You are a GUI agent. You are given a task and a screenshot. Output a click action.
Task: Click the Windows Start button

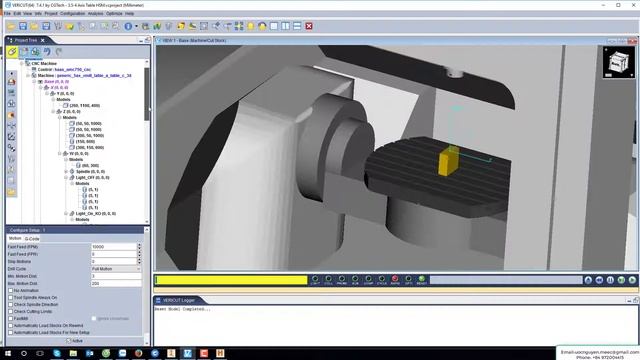(8, 353)
